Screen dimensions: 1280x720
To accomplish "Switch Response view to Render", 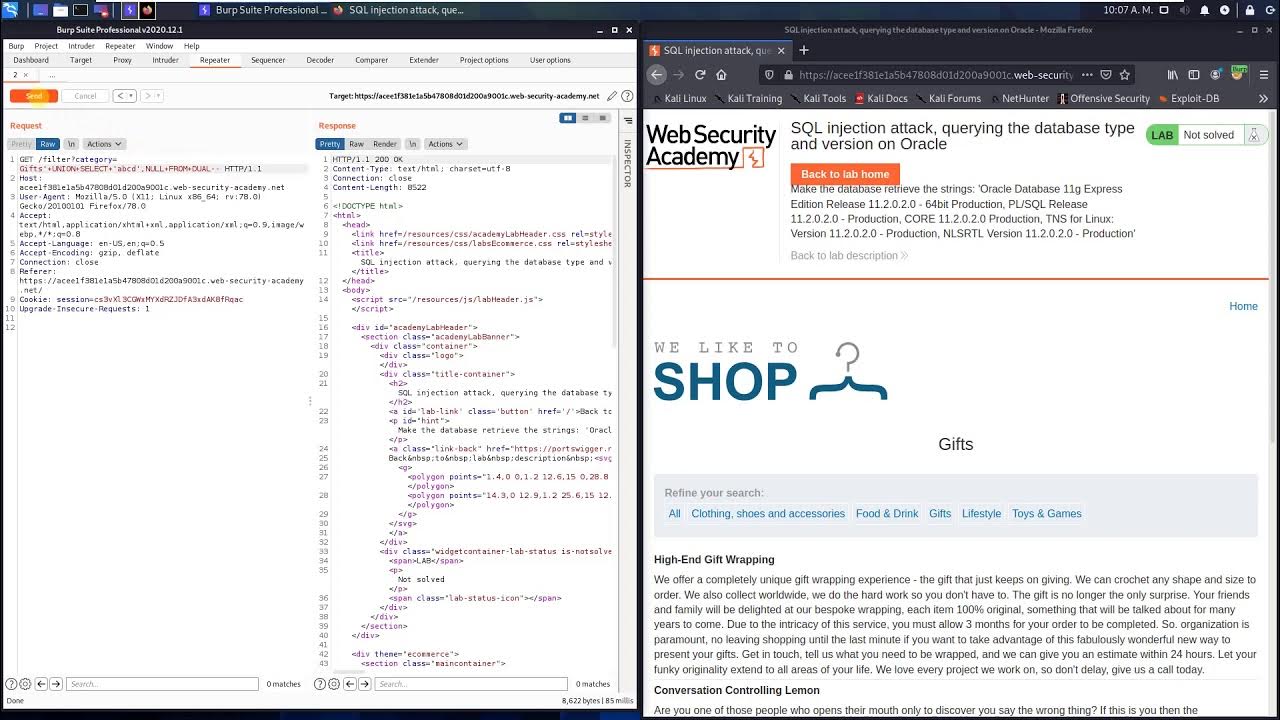I will [x=385, y=144].
